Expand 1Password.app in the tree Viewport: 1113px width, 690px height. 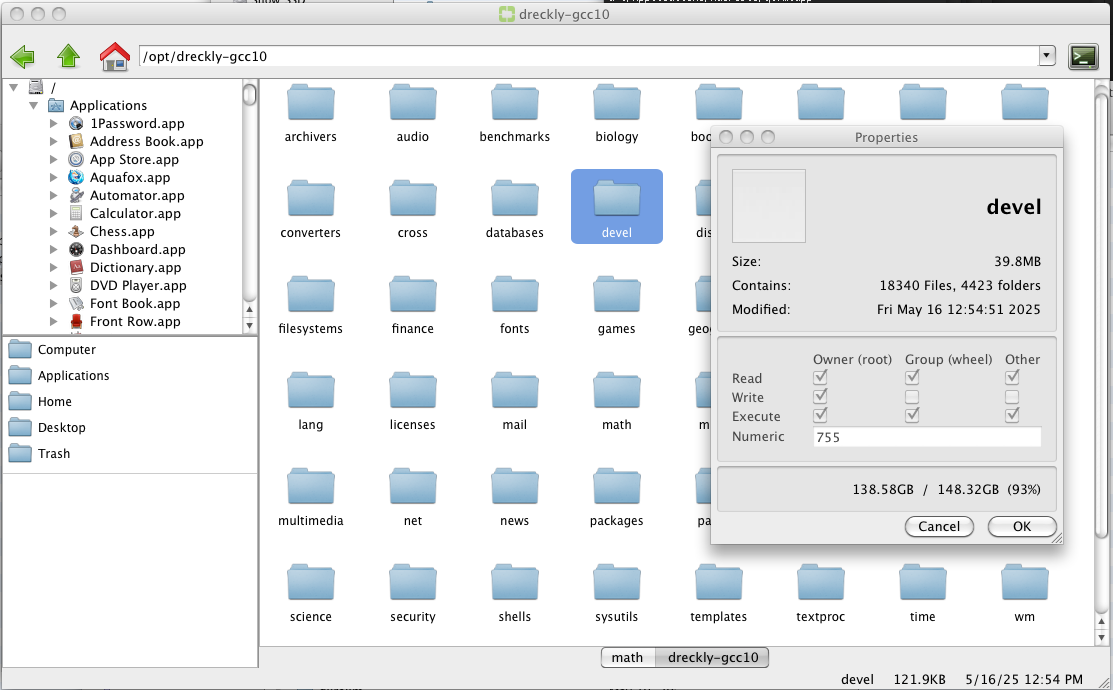click(x=53, y=123)
